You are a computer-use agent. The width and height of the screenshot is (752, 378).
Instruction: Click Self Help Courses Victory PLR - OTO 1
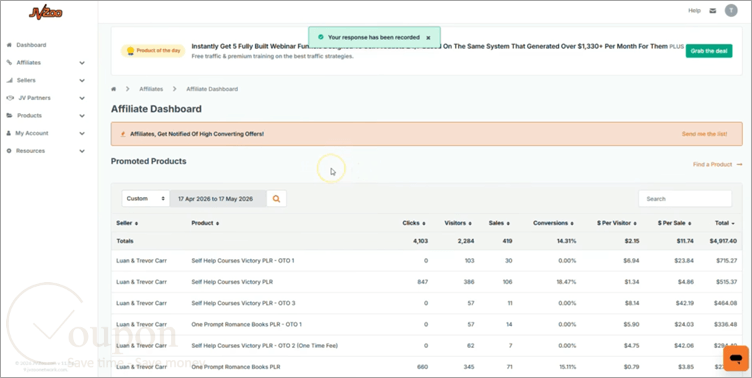pyautogui.click(x=243, y=261)
